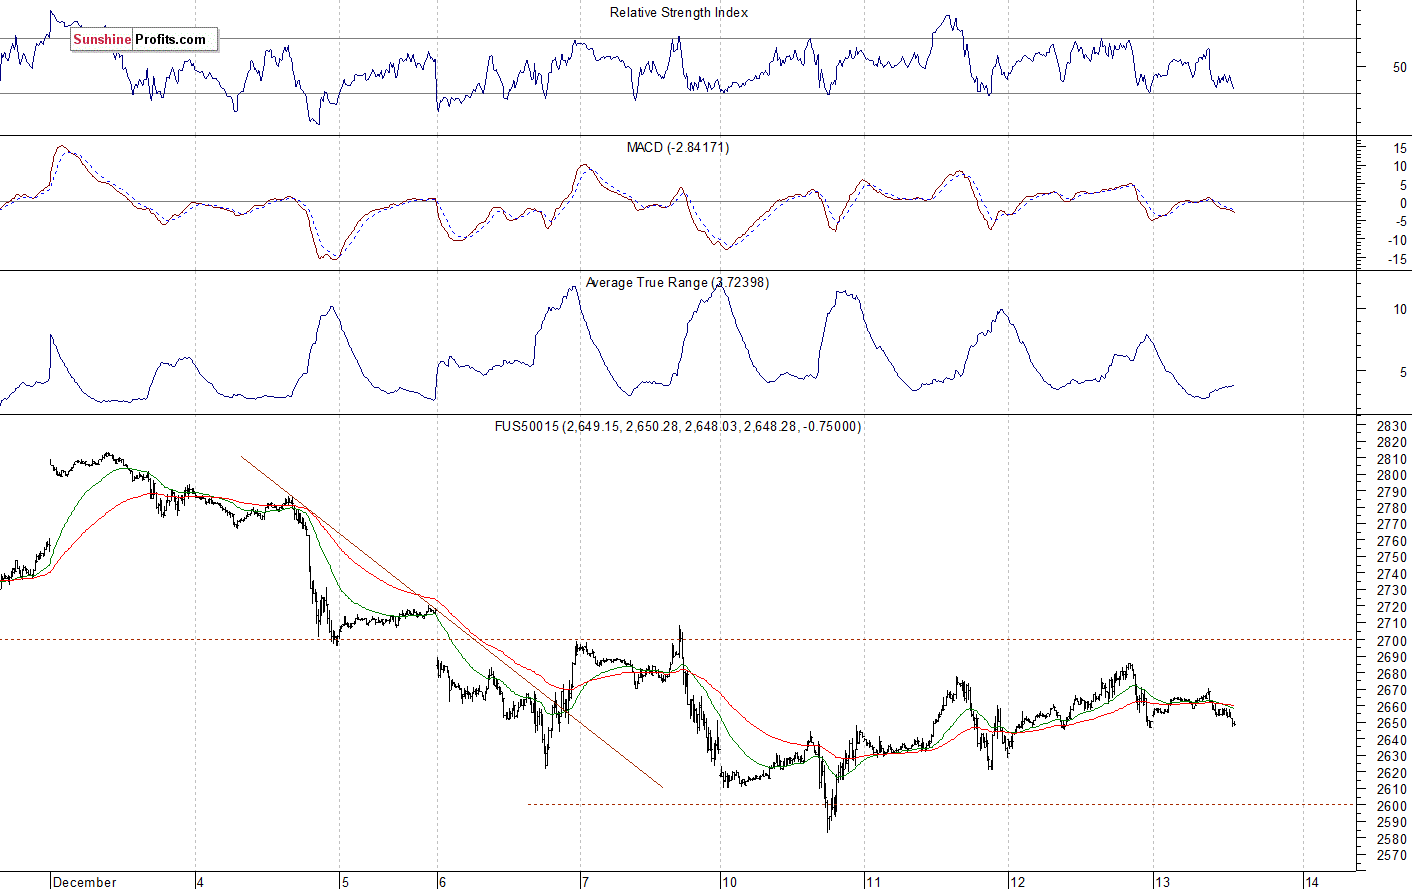This screenshot has width=1412, height=889.
Task: Click date axis label 6
Action: pyautogui.click(x=442, y=882)
